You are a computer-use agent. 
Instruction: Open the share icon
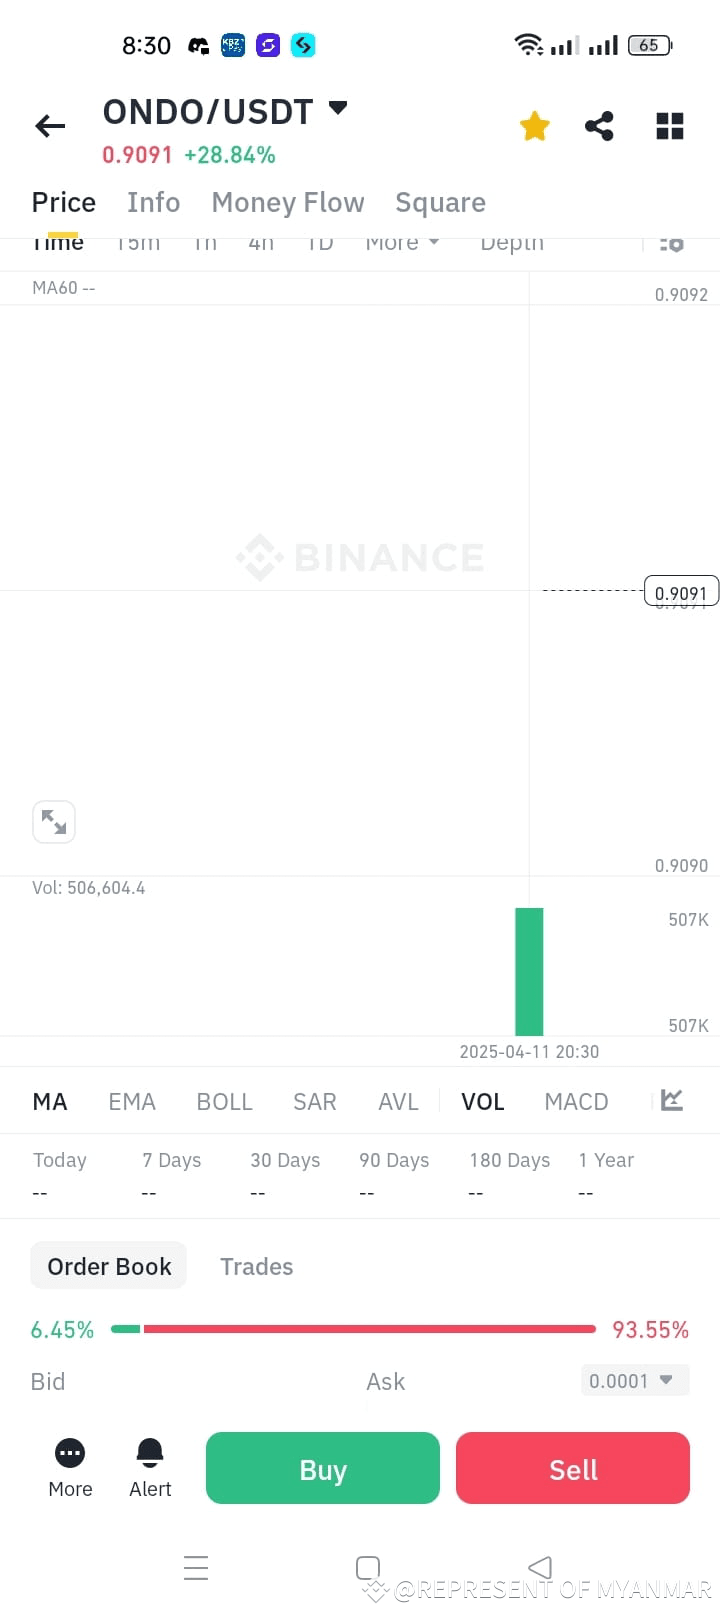599,126
